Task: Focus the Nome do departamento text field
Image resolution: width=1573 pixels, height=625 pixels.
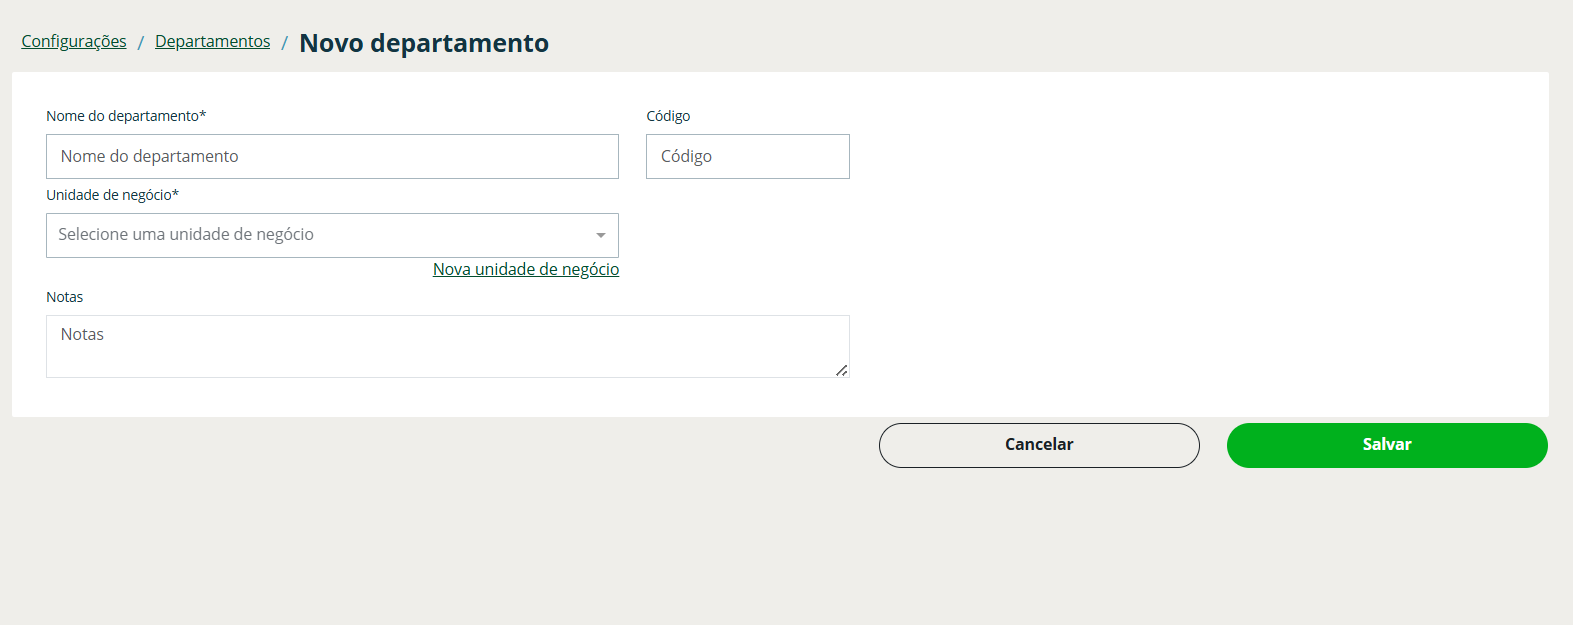Action: pos(332,157)
